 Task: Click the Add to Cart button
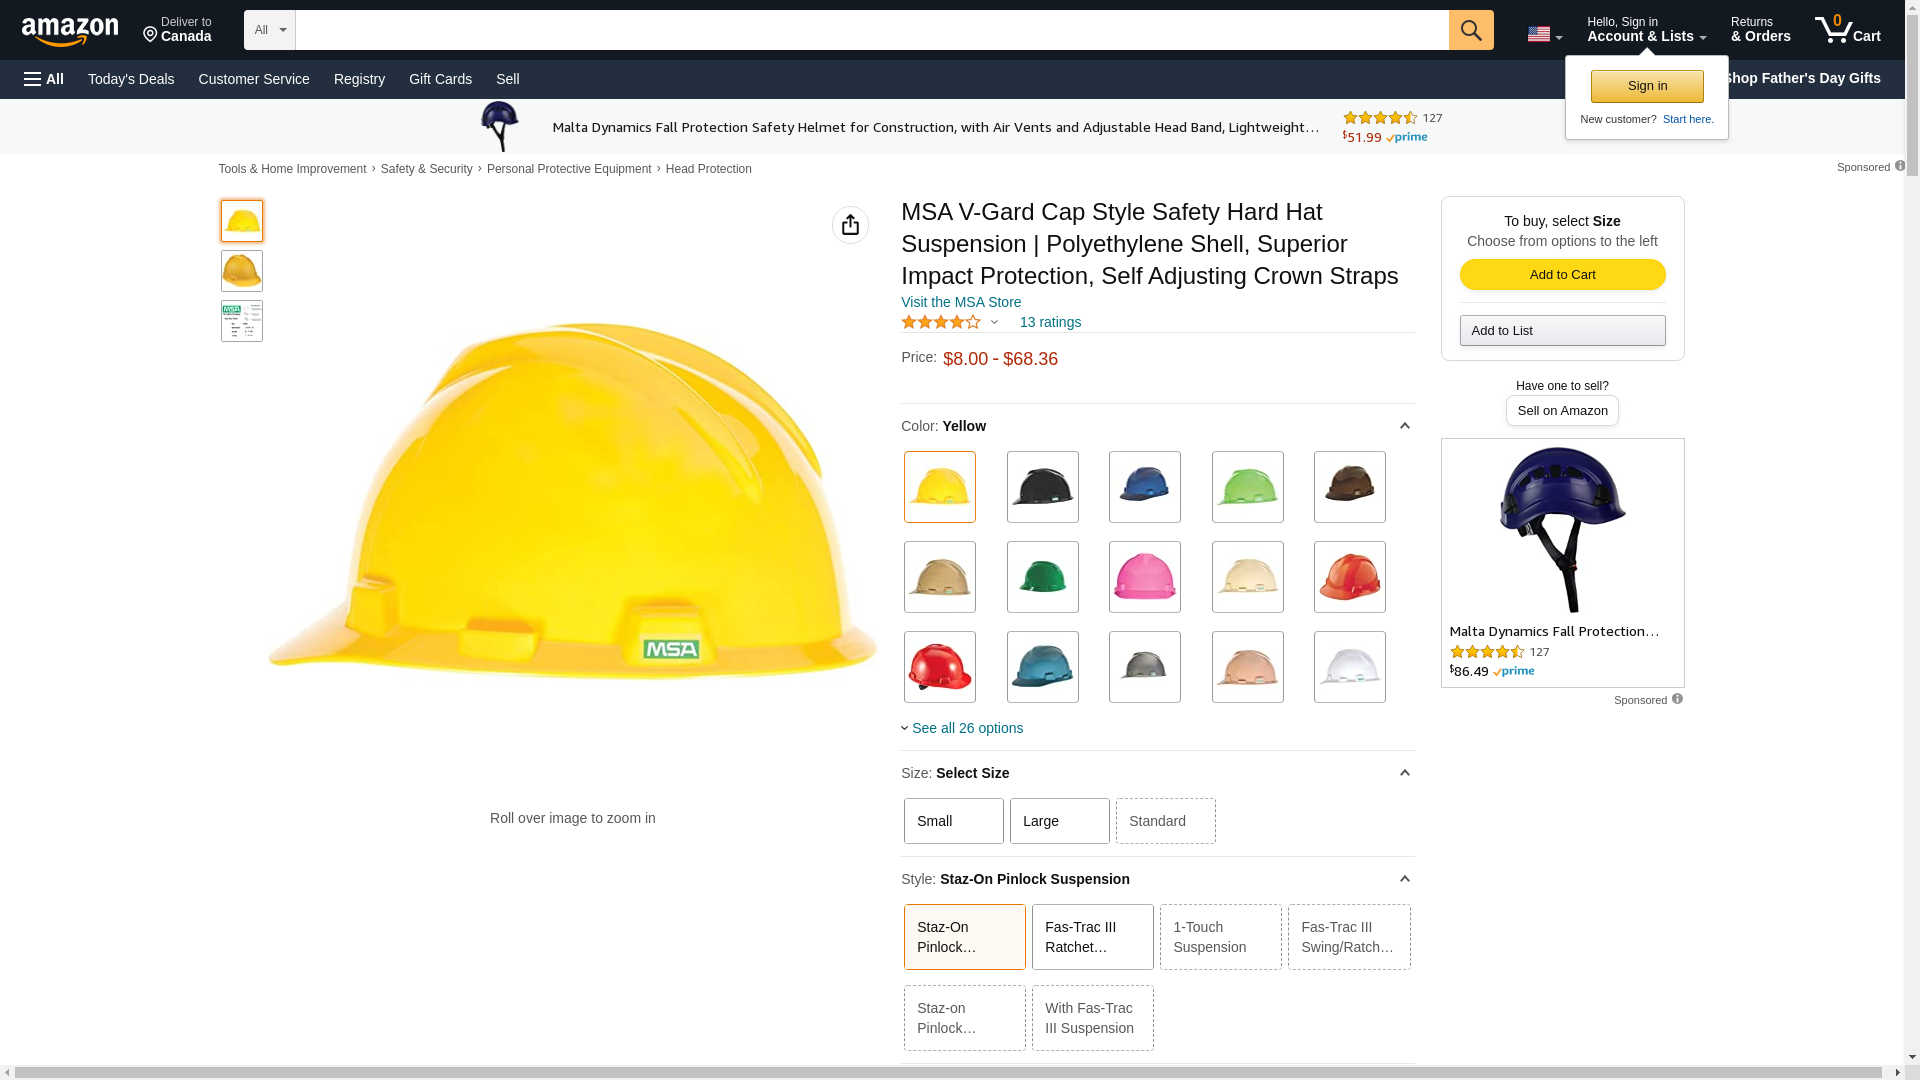[x=1562, y=274]
